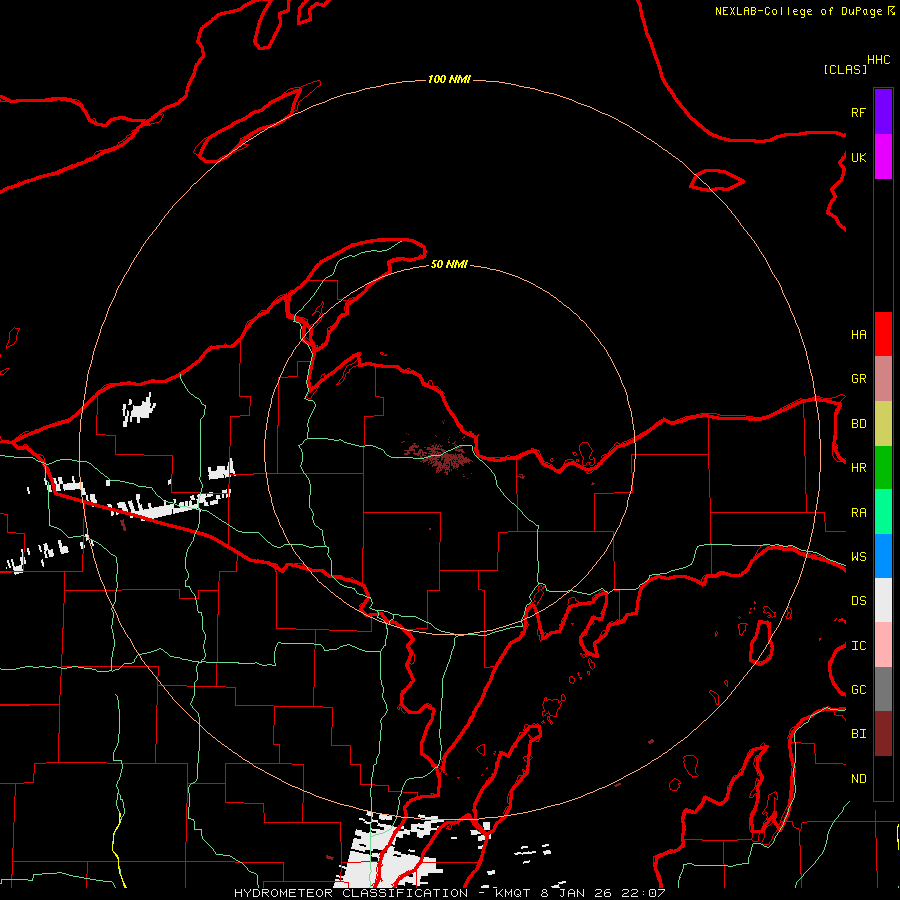Click the GC legend label
The image size is (900, 900).
858,690
